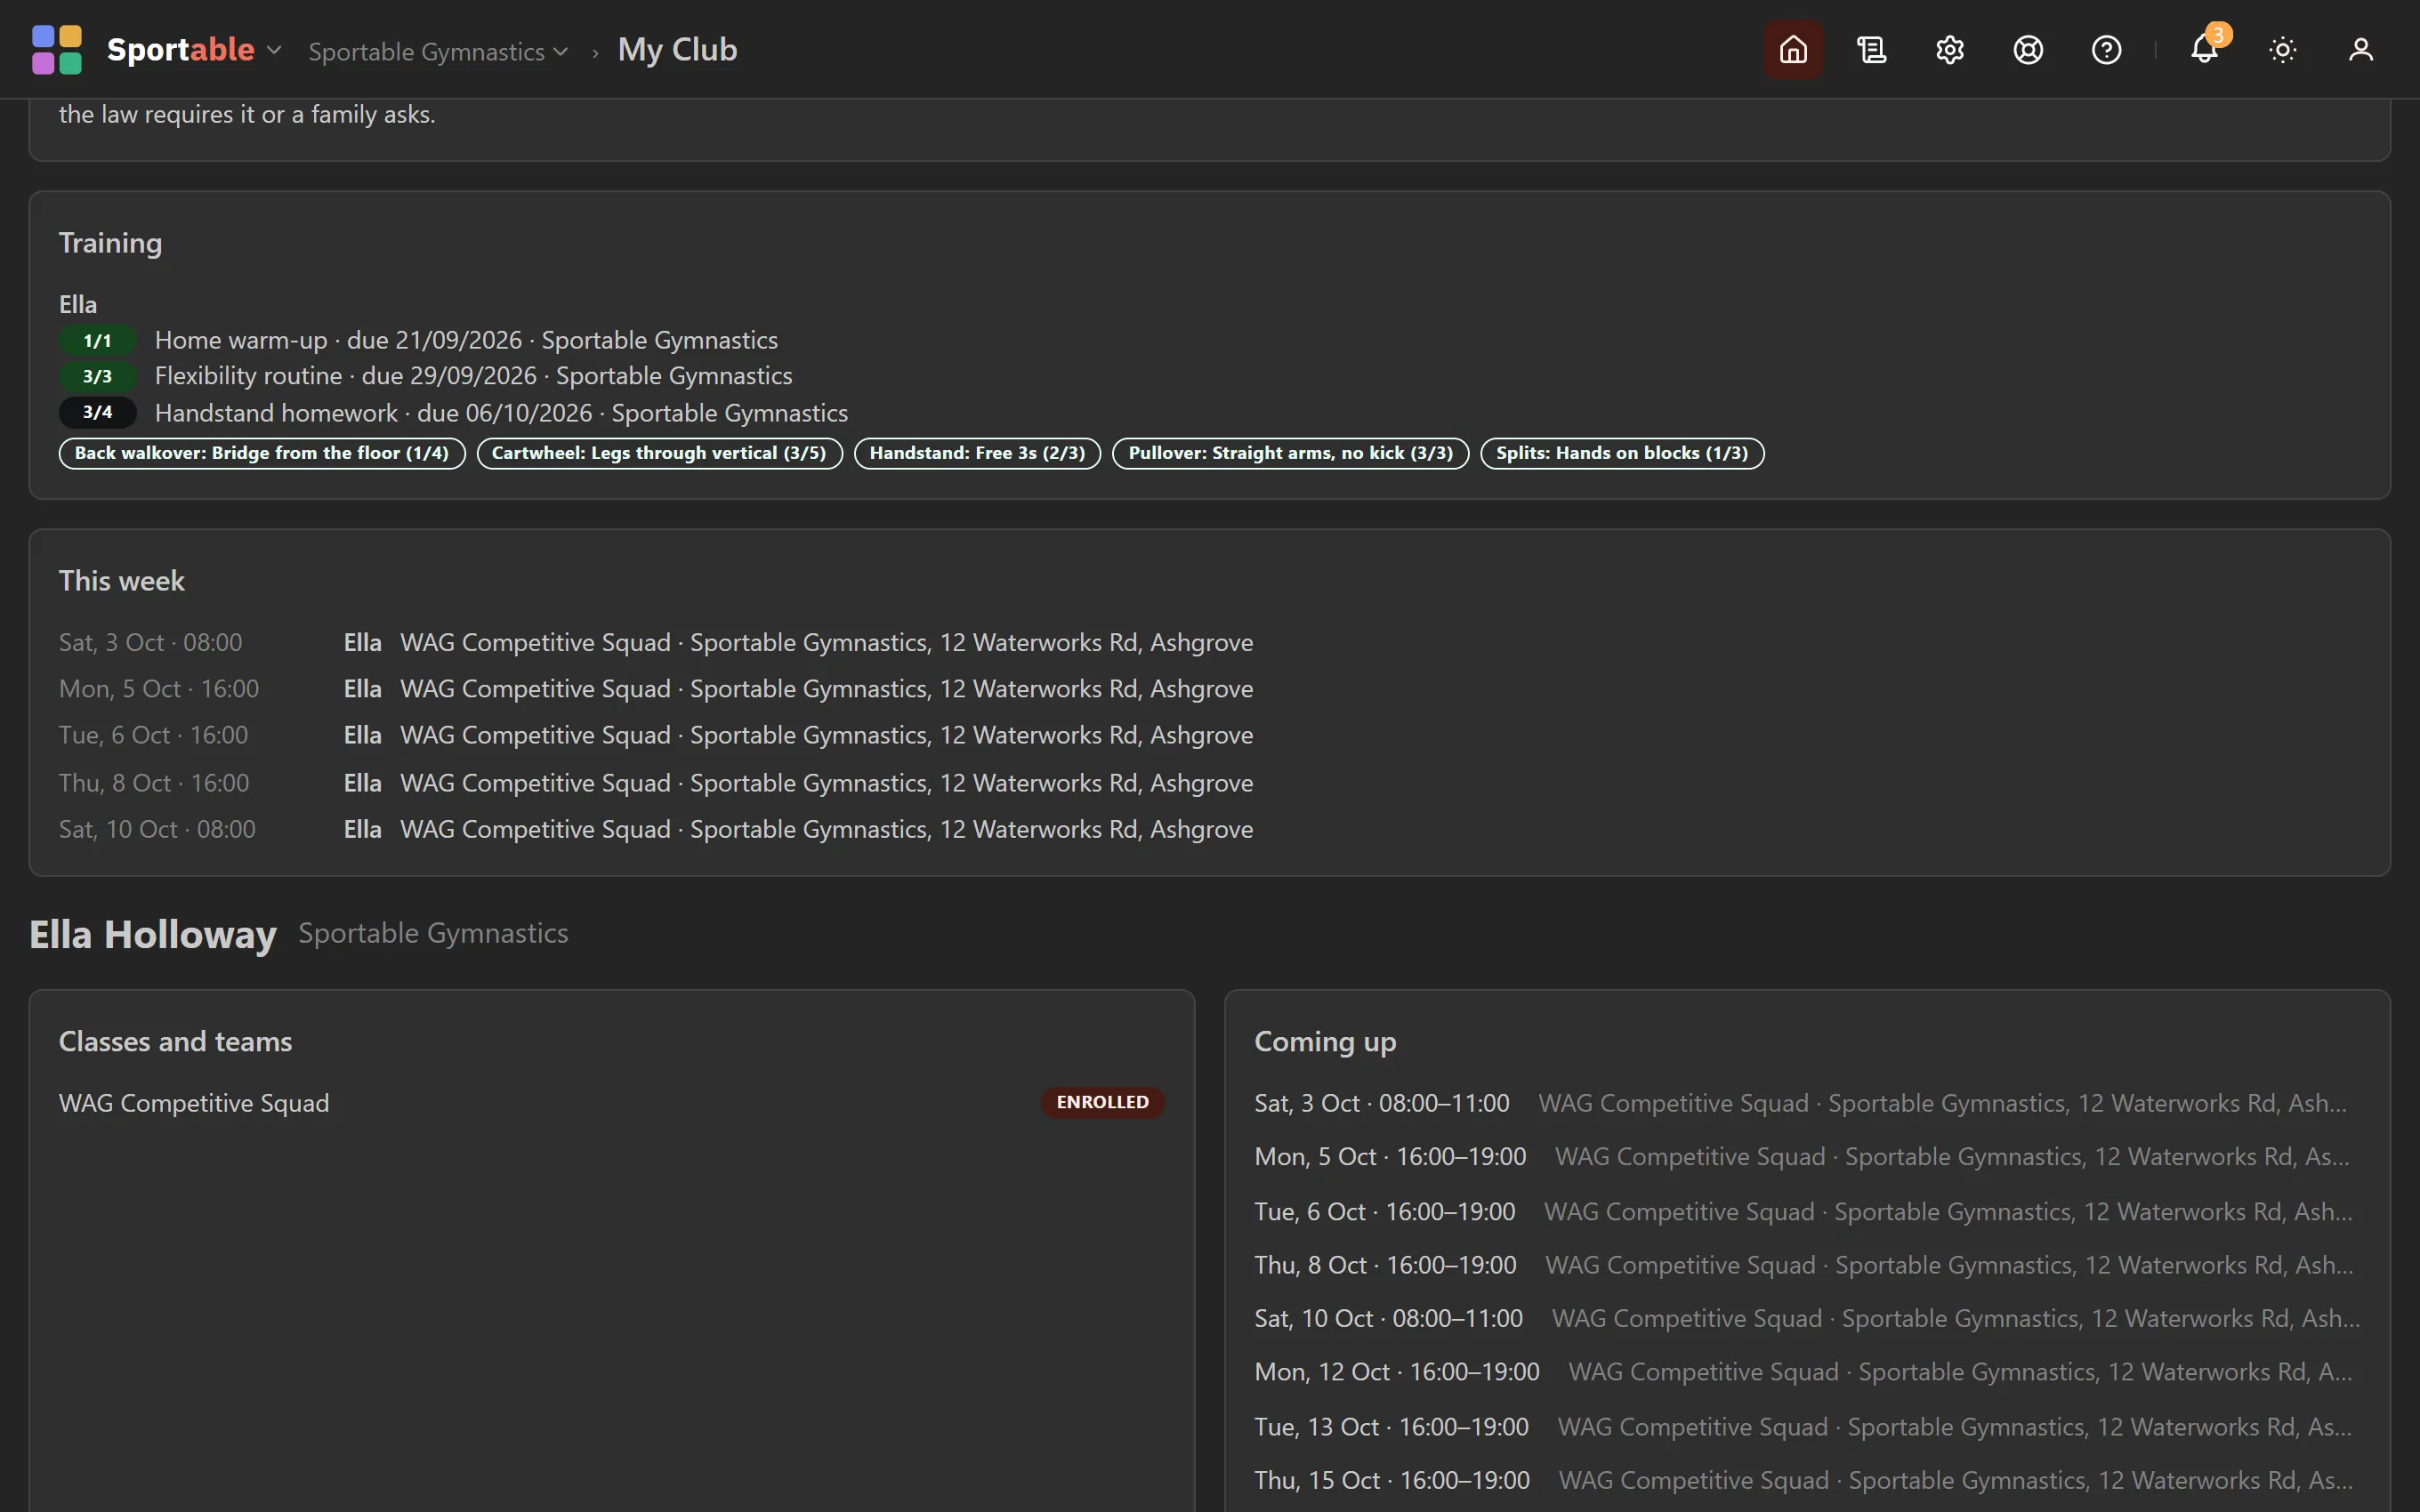Open the user account profile icon
2420x1512 pixels.
click(2360, 49)
